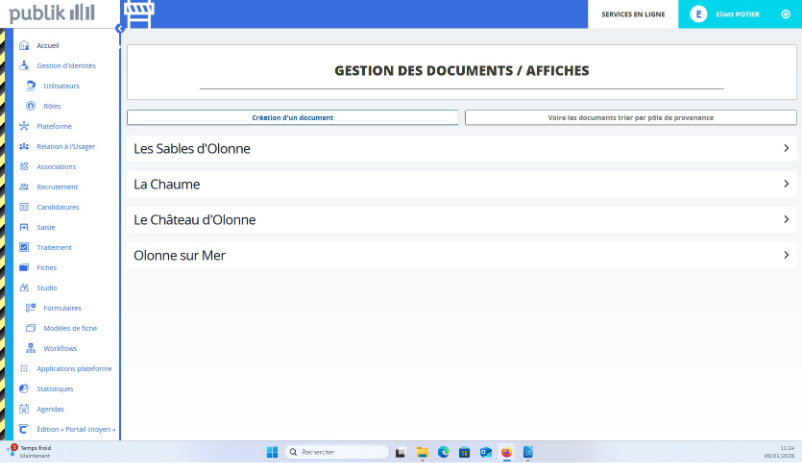
Task: Open SERVICES EN LIGNE link
Action: [633, 14]
